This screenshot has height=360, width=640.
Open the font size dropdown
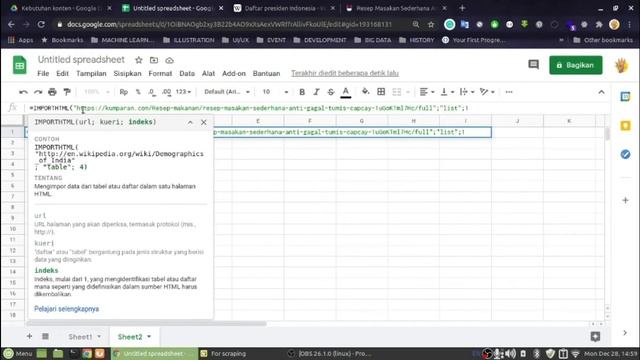click(x=275, y=92)
